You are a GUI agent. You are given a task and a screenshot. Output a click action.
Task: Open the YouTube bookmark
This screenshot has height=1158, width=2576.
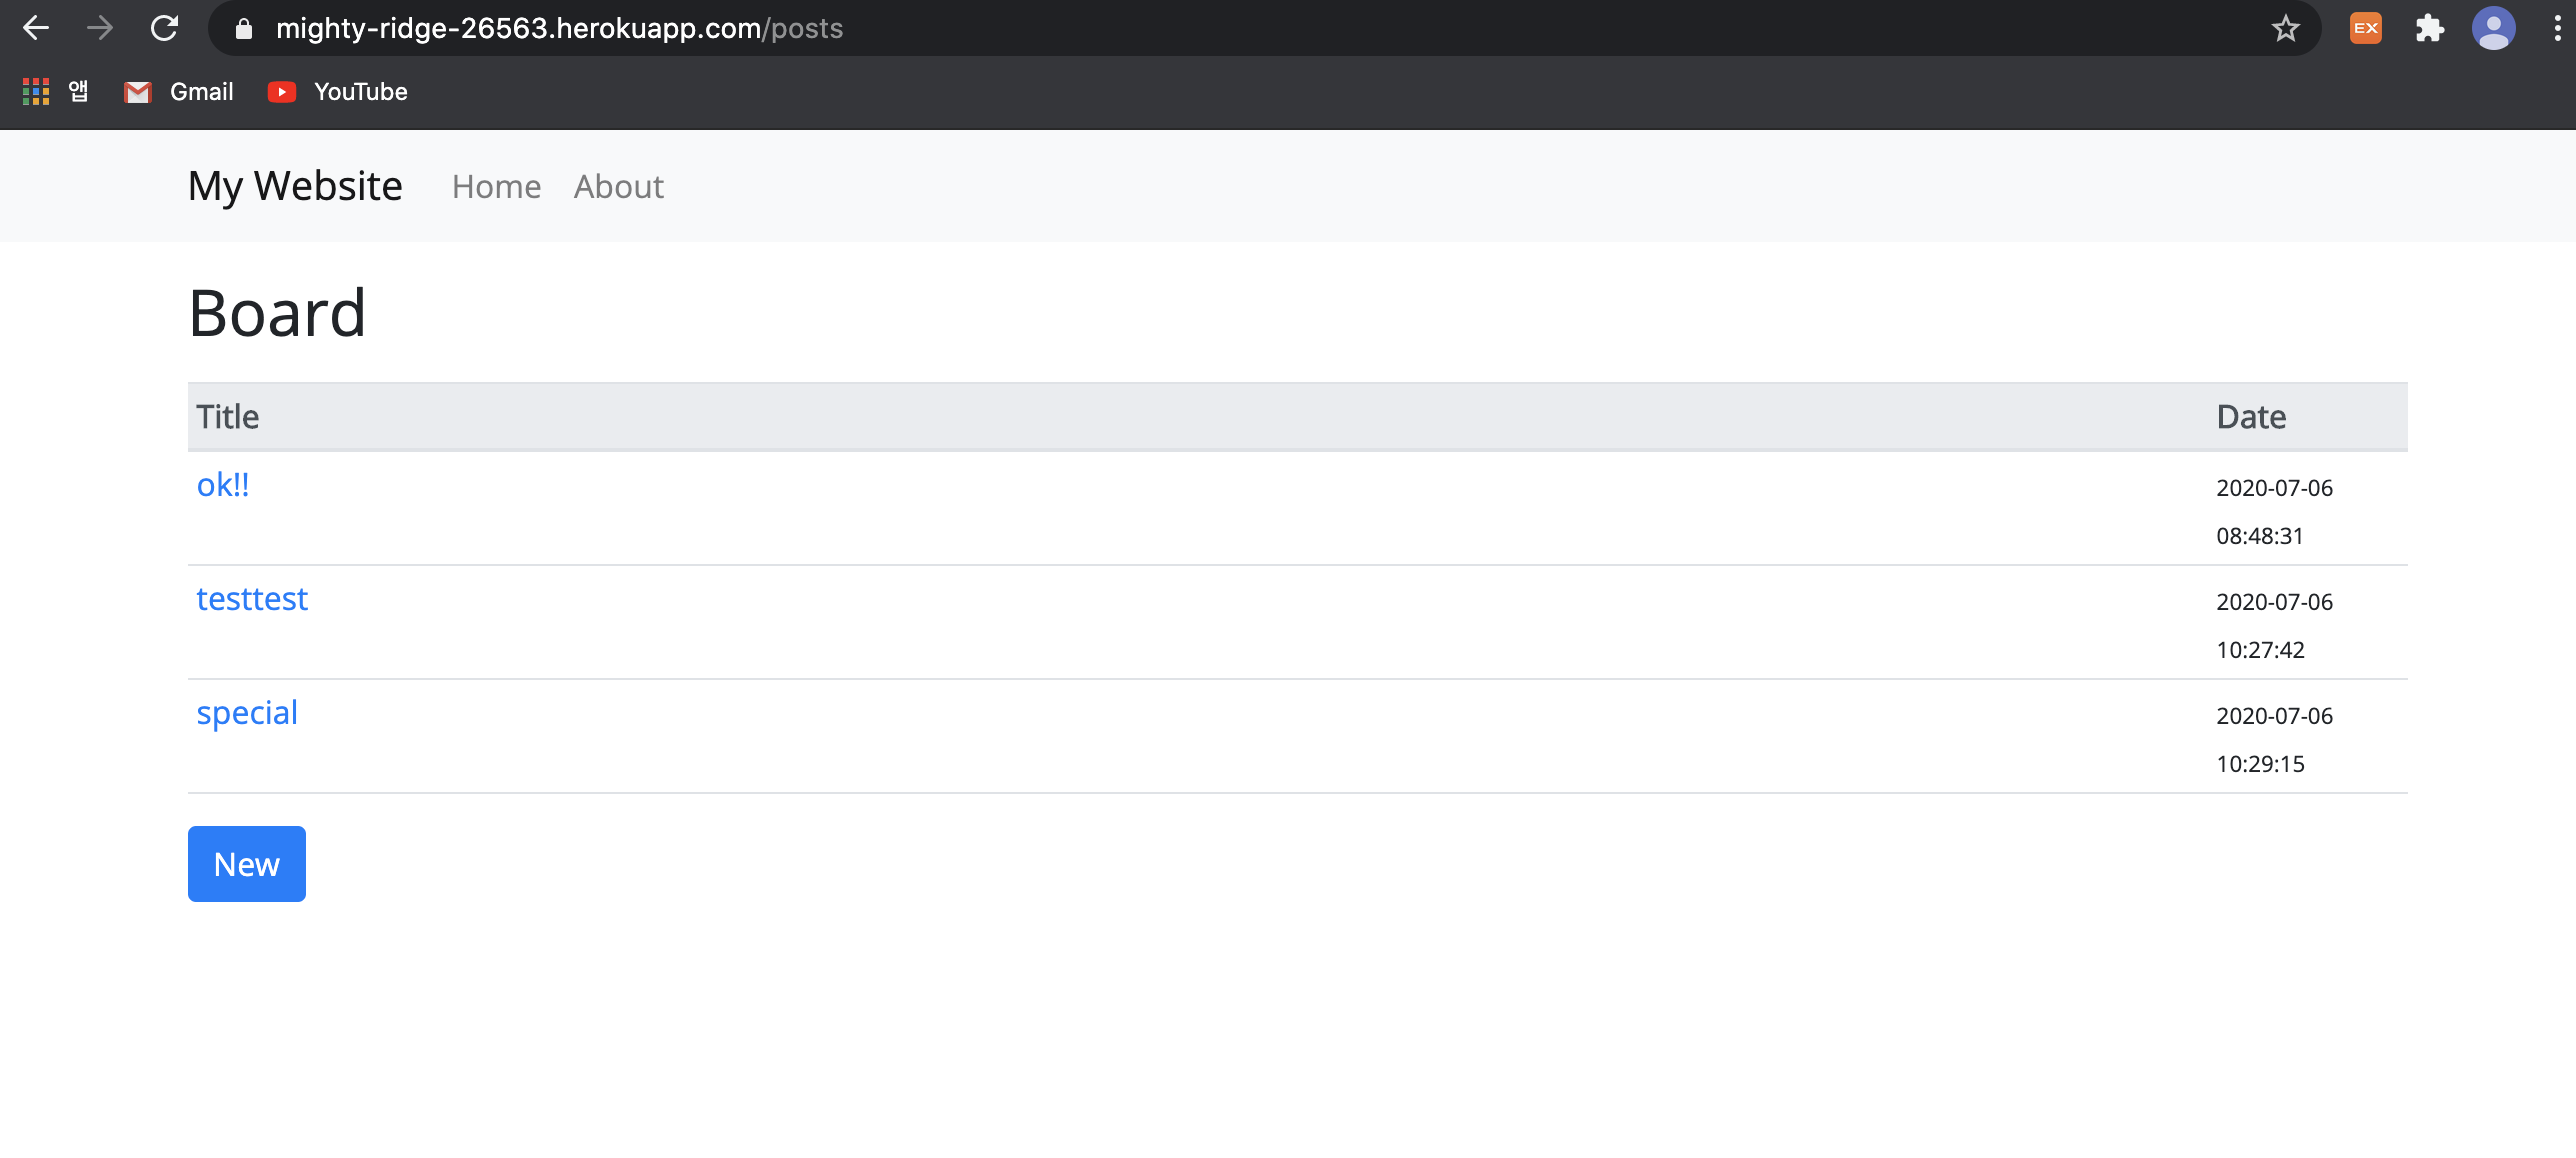(338, 92)
